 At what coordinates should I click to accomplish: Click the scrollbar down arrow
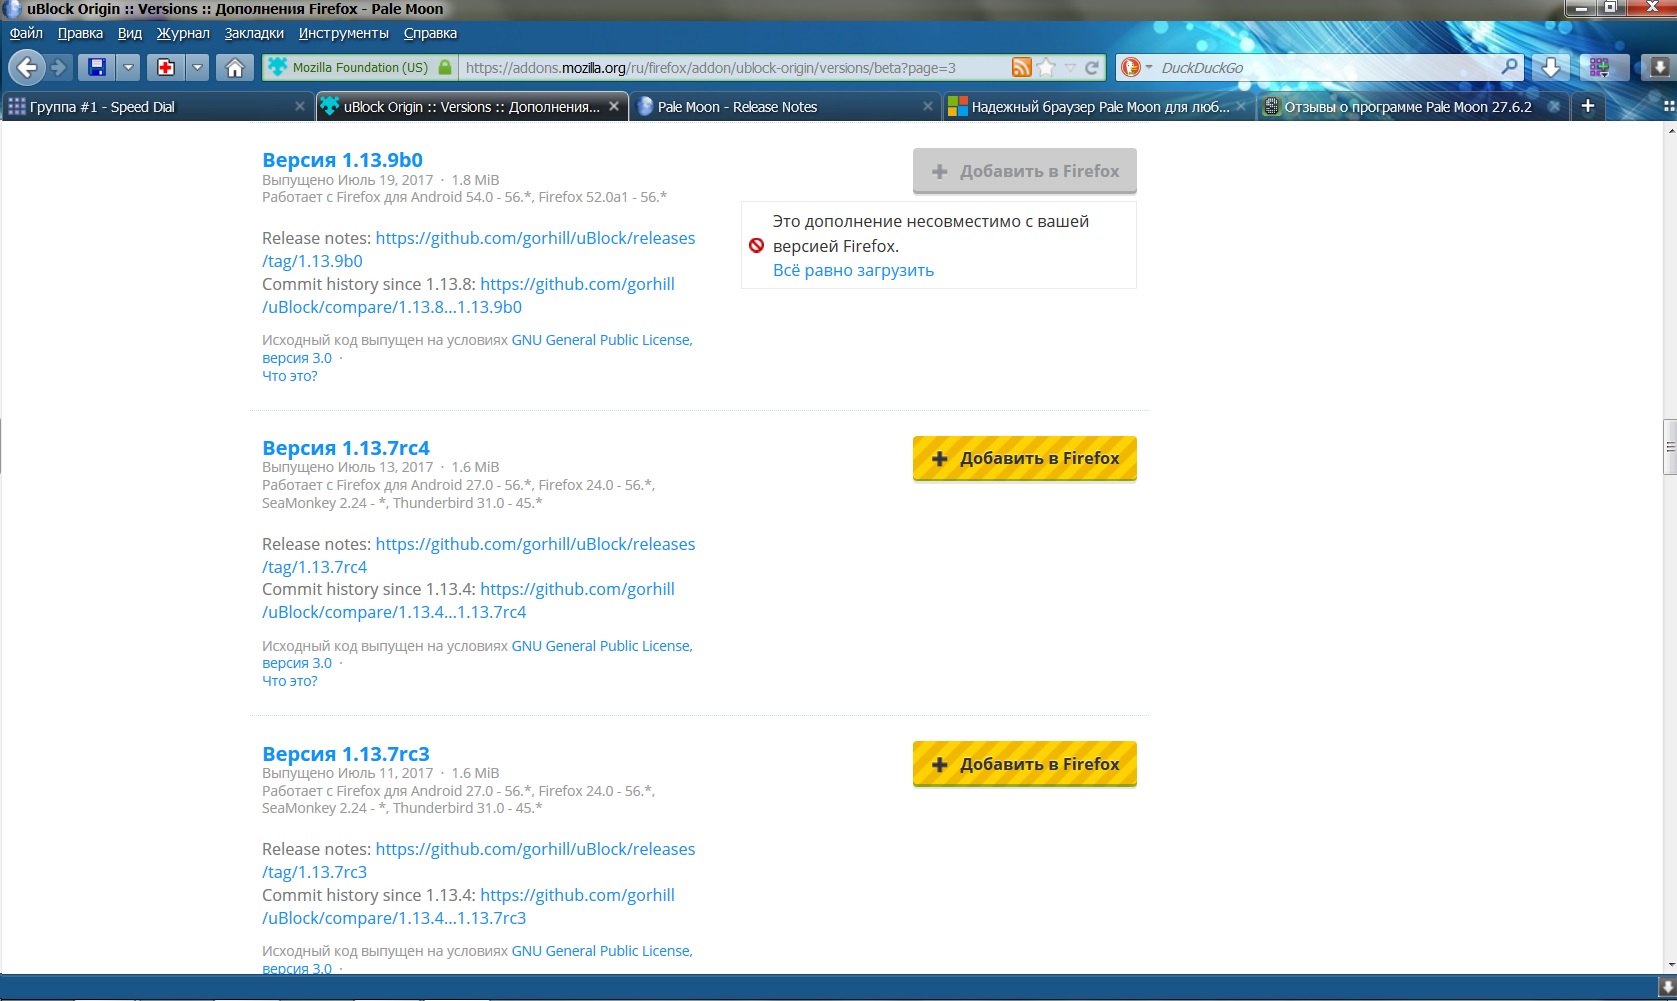pos(1669,965)
